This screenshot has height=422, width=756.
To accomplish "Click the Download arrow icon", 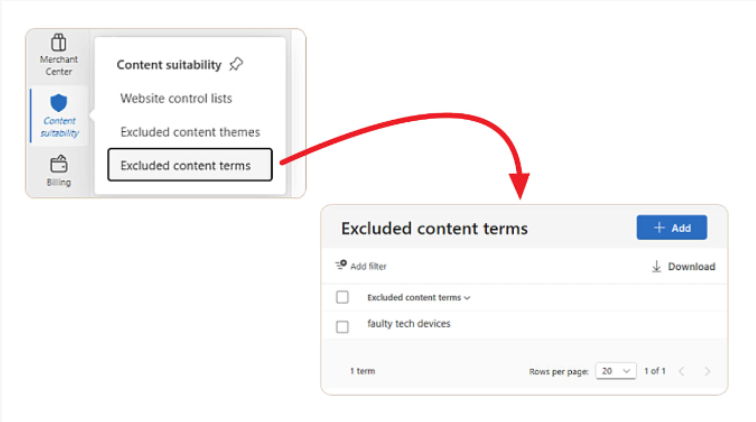I will pyautogui.click(x=656, y=266).
